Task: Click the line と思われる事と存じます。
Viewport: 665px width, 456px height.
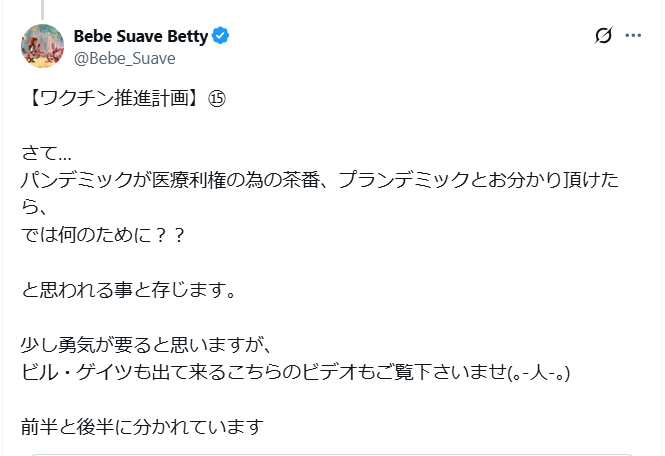Action: 128,292
